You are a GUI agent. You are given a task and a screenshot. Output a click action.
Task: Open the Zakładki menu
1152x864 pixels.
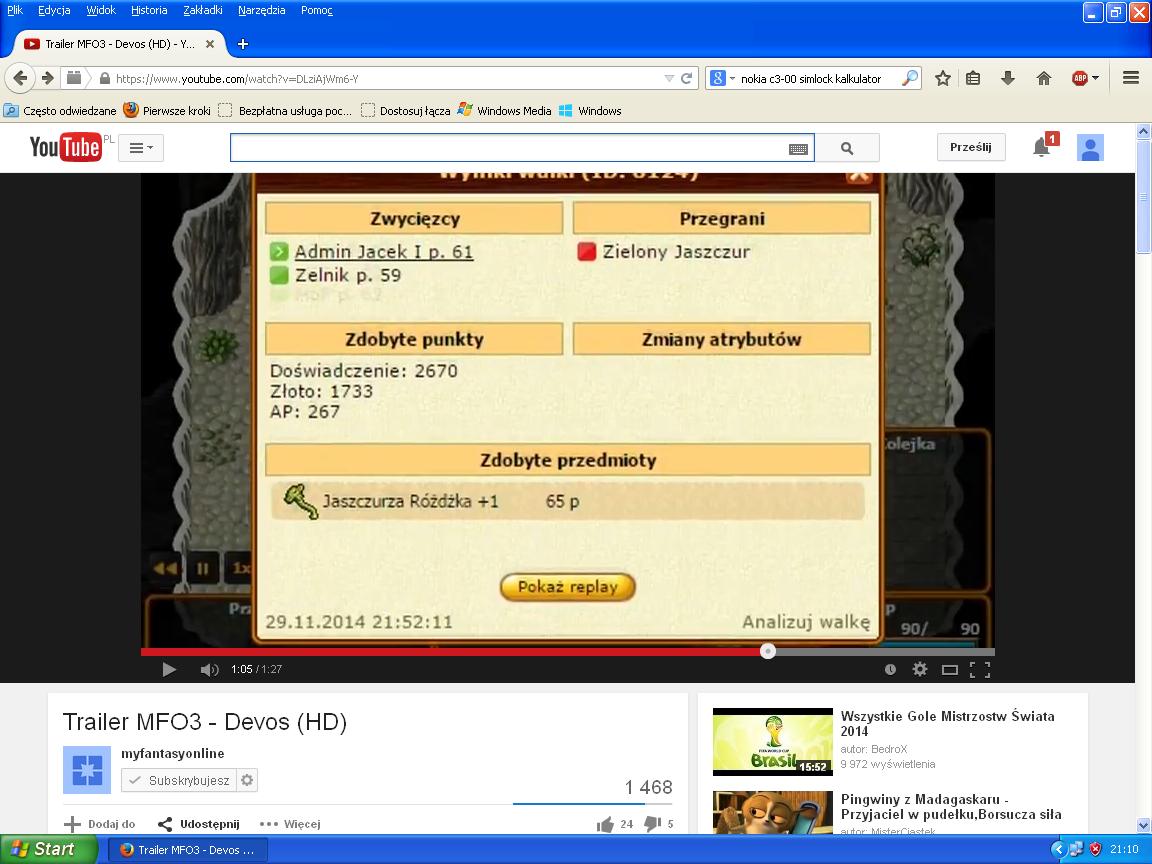[x=203, y=10]
